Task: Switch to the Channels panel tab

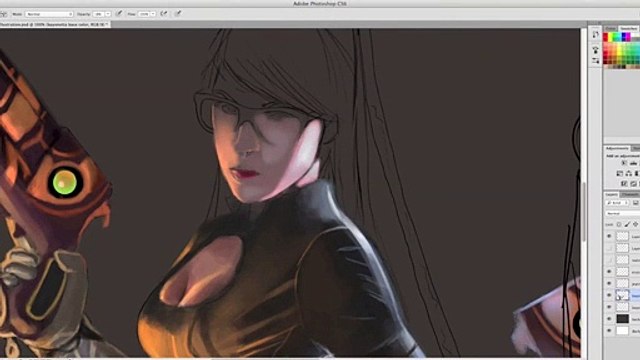Action: (x=629, y=195)
